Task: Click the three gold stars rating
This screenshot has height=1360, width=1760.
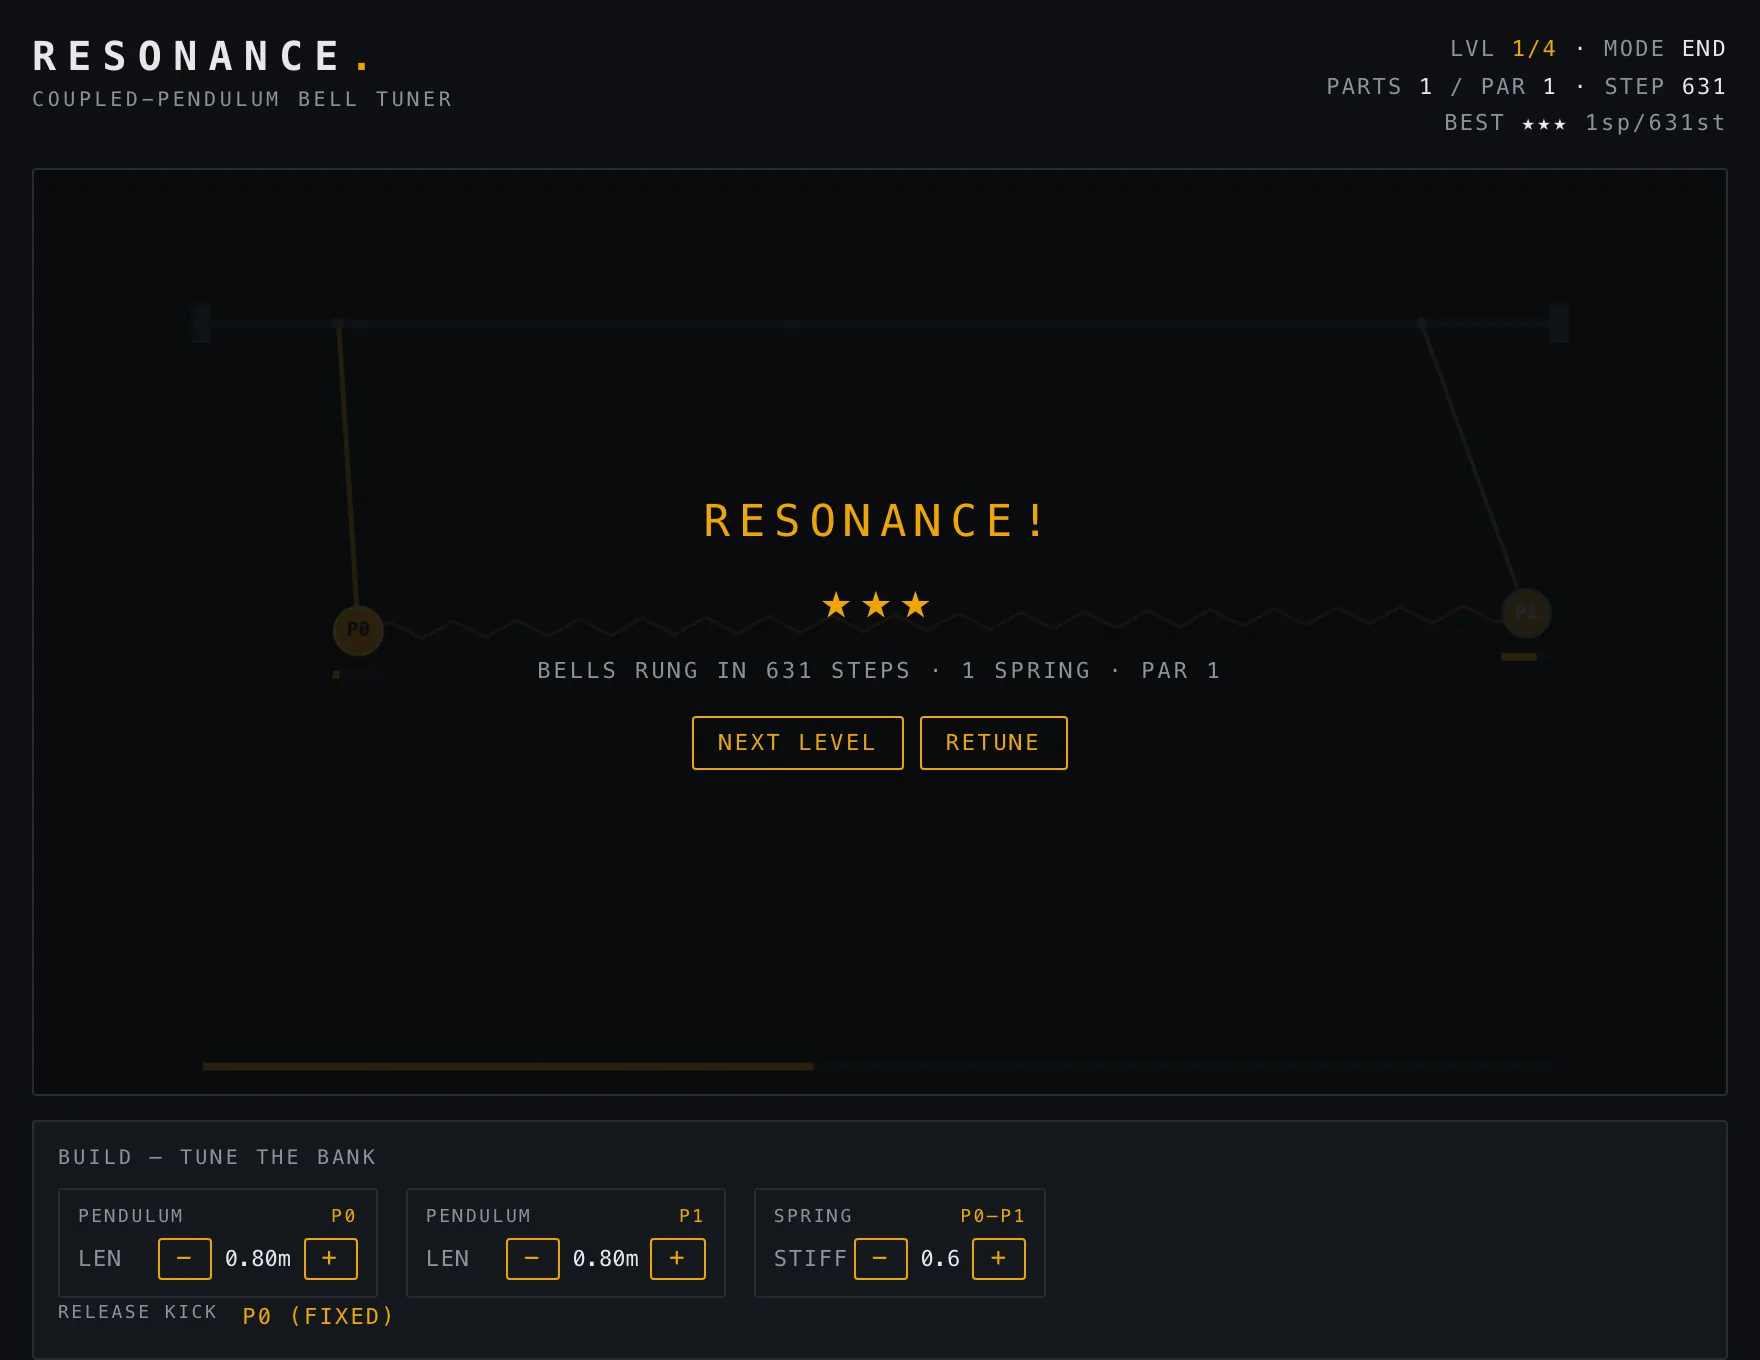Action: [x=876, y=605]
